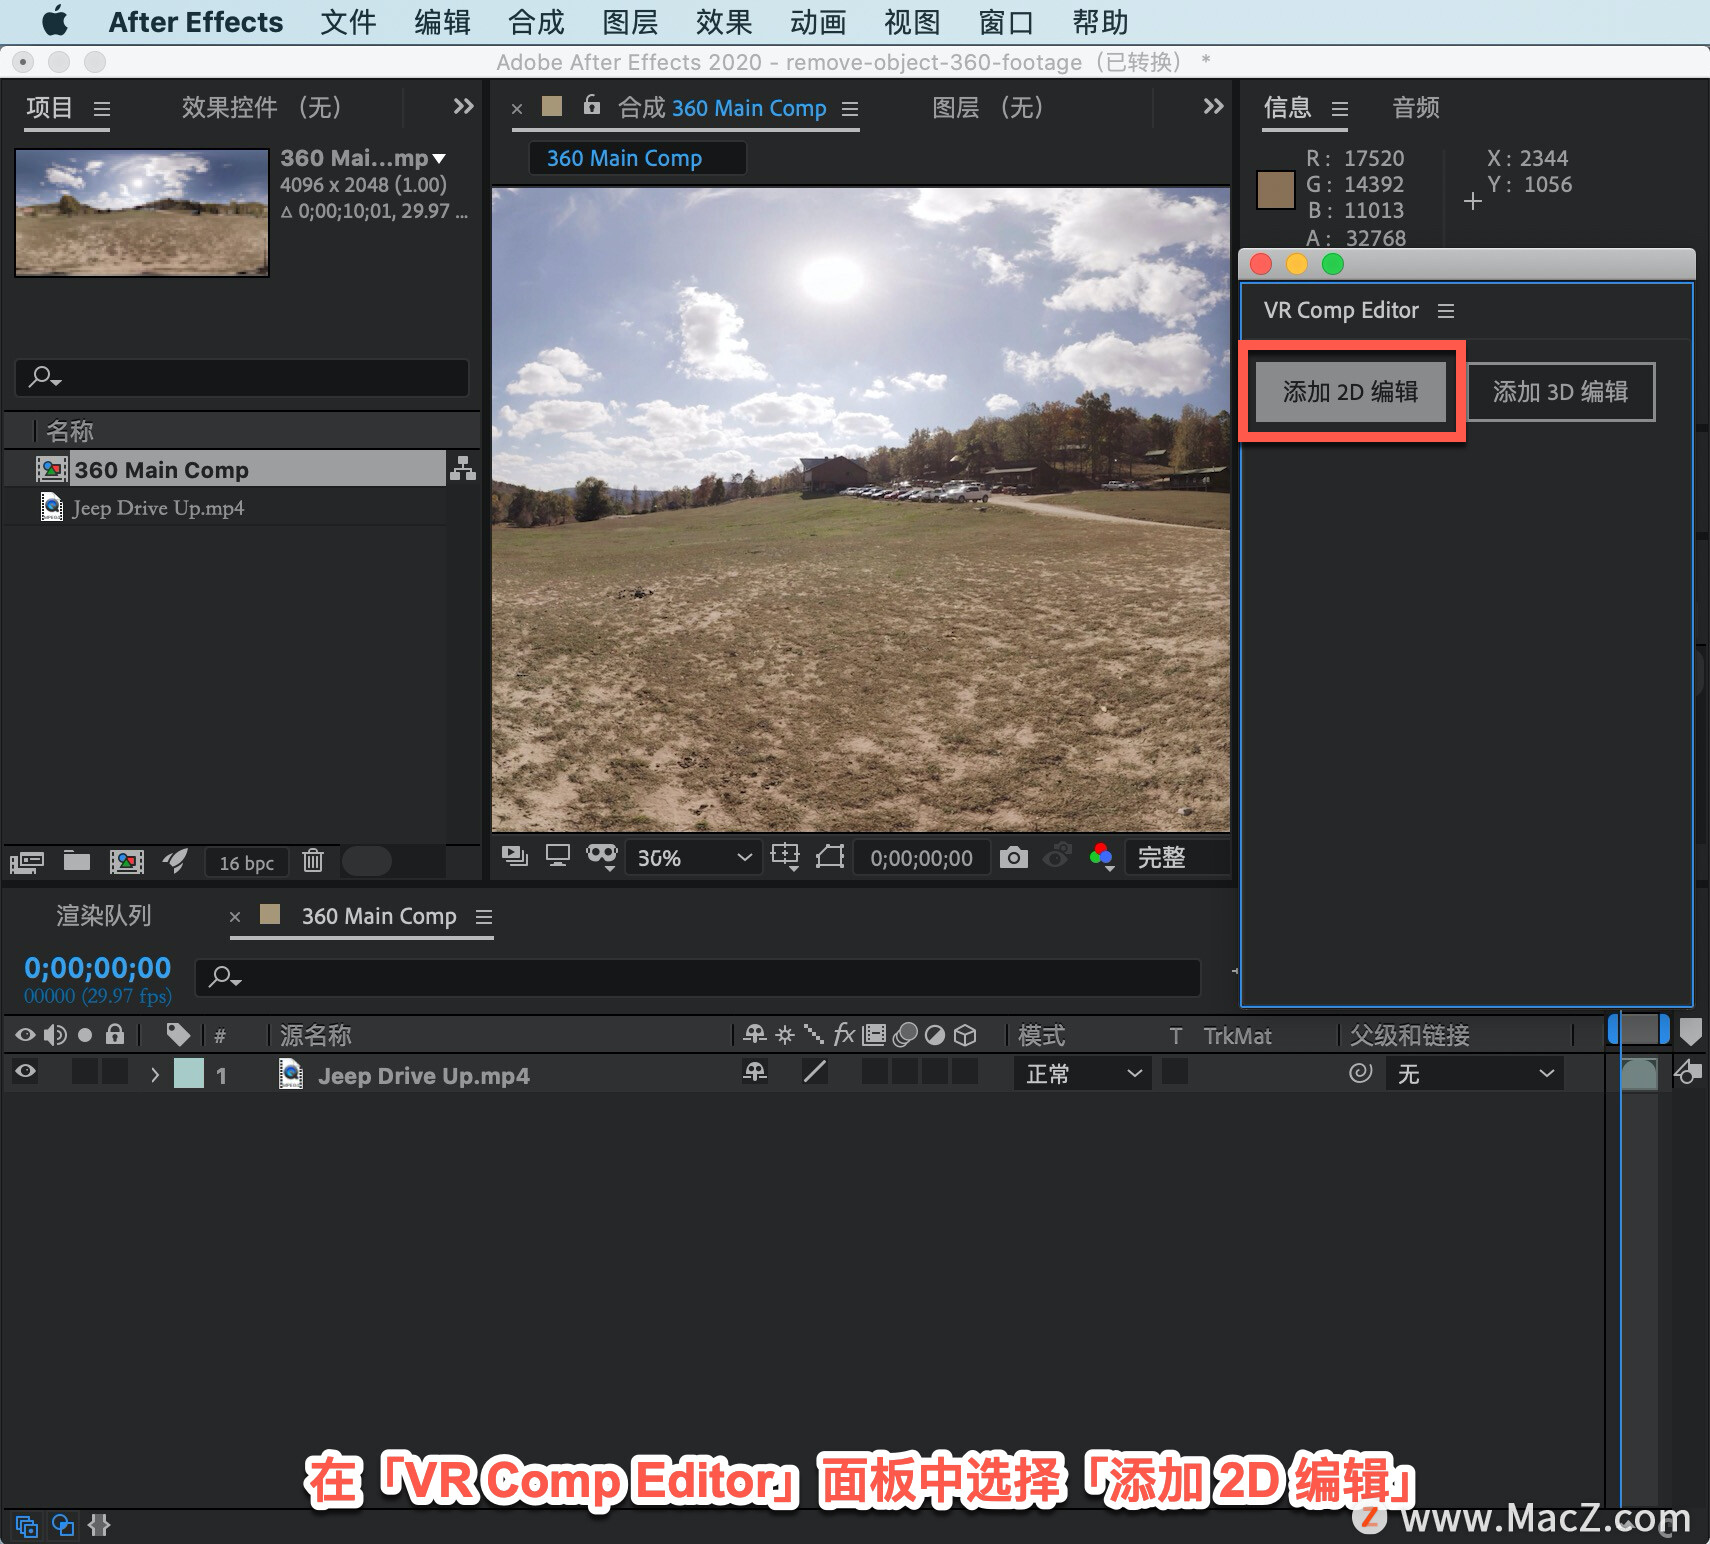Viewport: 1710px width, 1544px height.
Task: Click the timeline time navigator slider
Action: coord(1638,1029)
